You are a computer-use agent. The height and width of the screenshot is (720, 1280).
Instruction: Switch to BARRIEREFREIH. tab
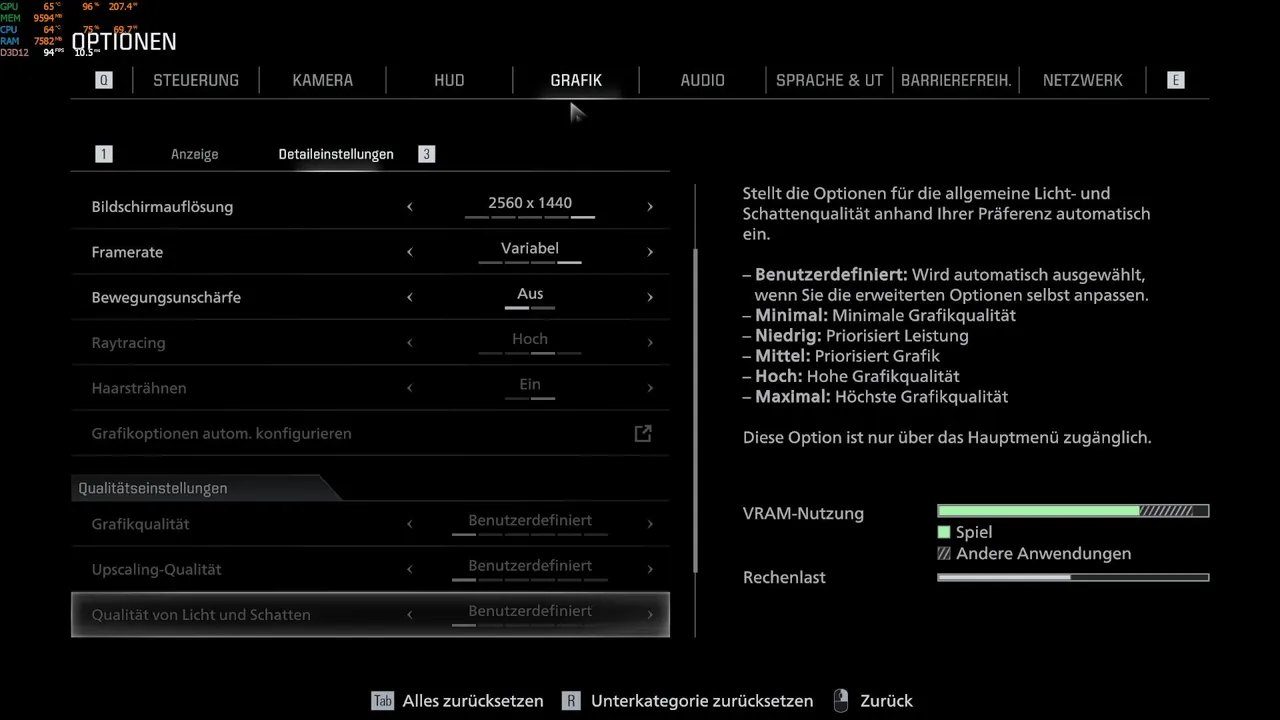tap(956, 80)
